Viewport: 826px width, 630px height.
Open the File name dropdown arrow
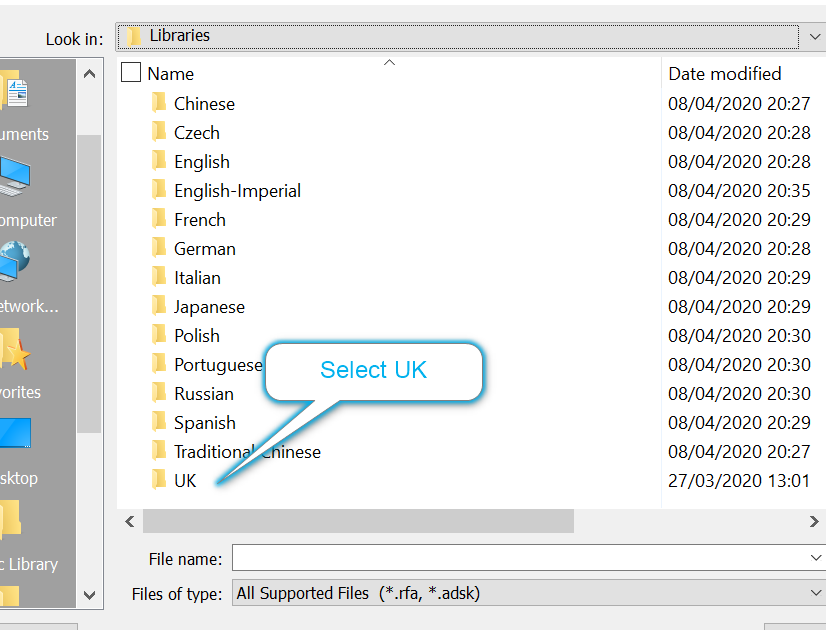(815, 557)
